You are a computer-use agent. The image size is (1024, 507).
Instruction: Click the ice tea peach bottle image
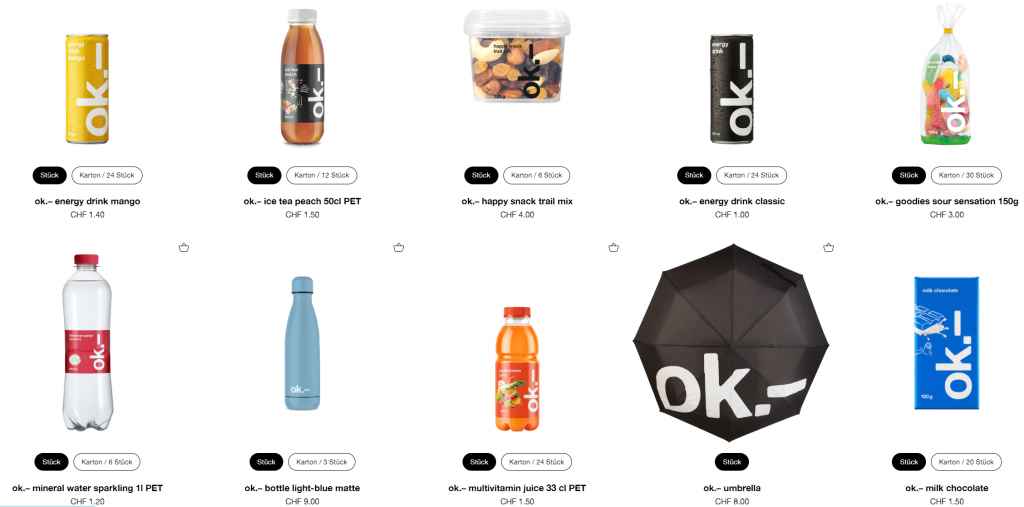coord(302,76)
